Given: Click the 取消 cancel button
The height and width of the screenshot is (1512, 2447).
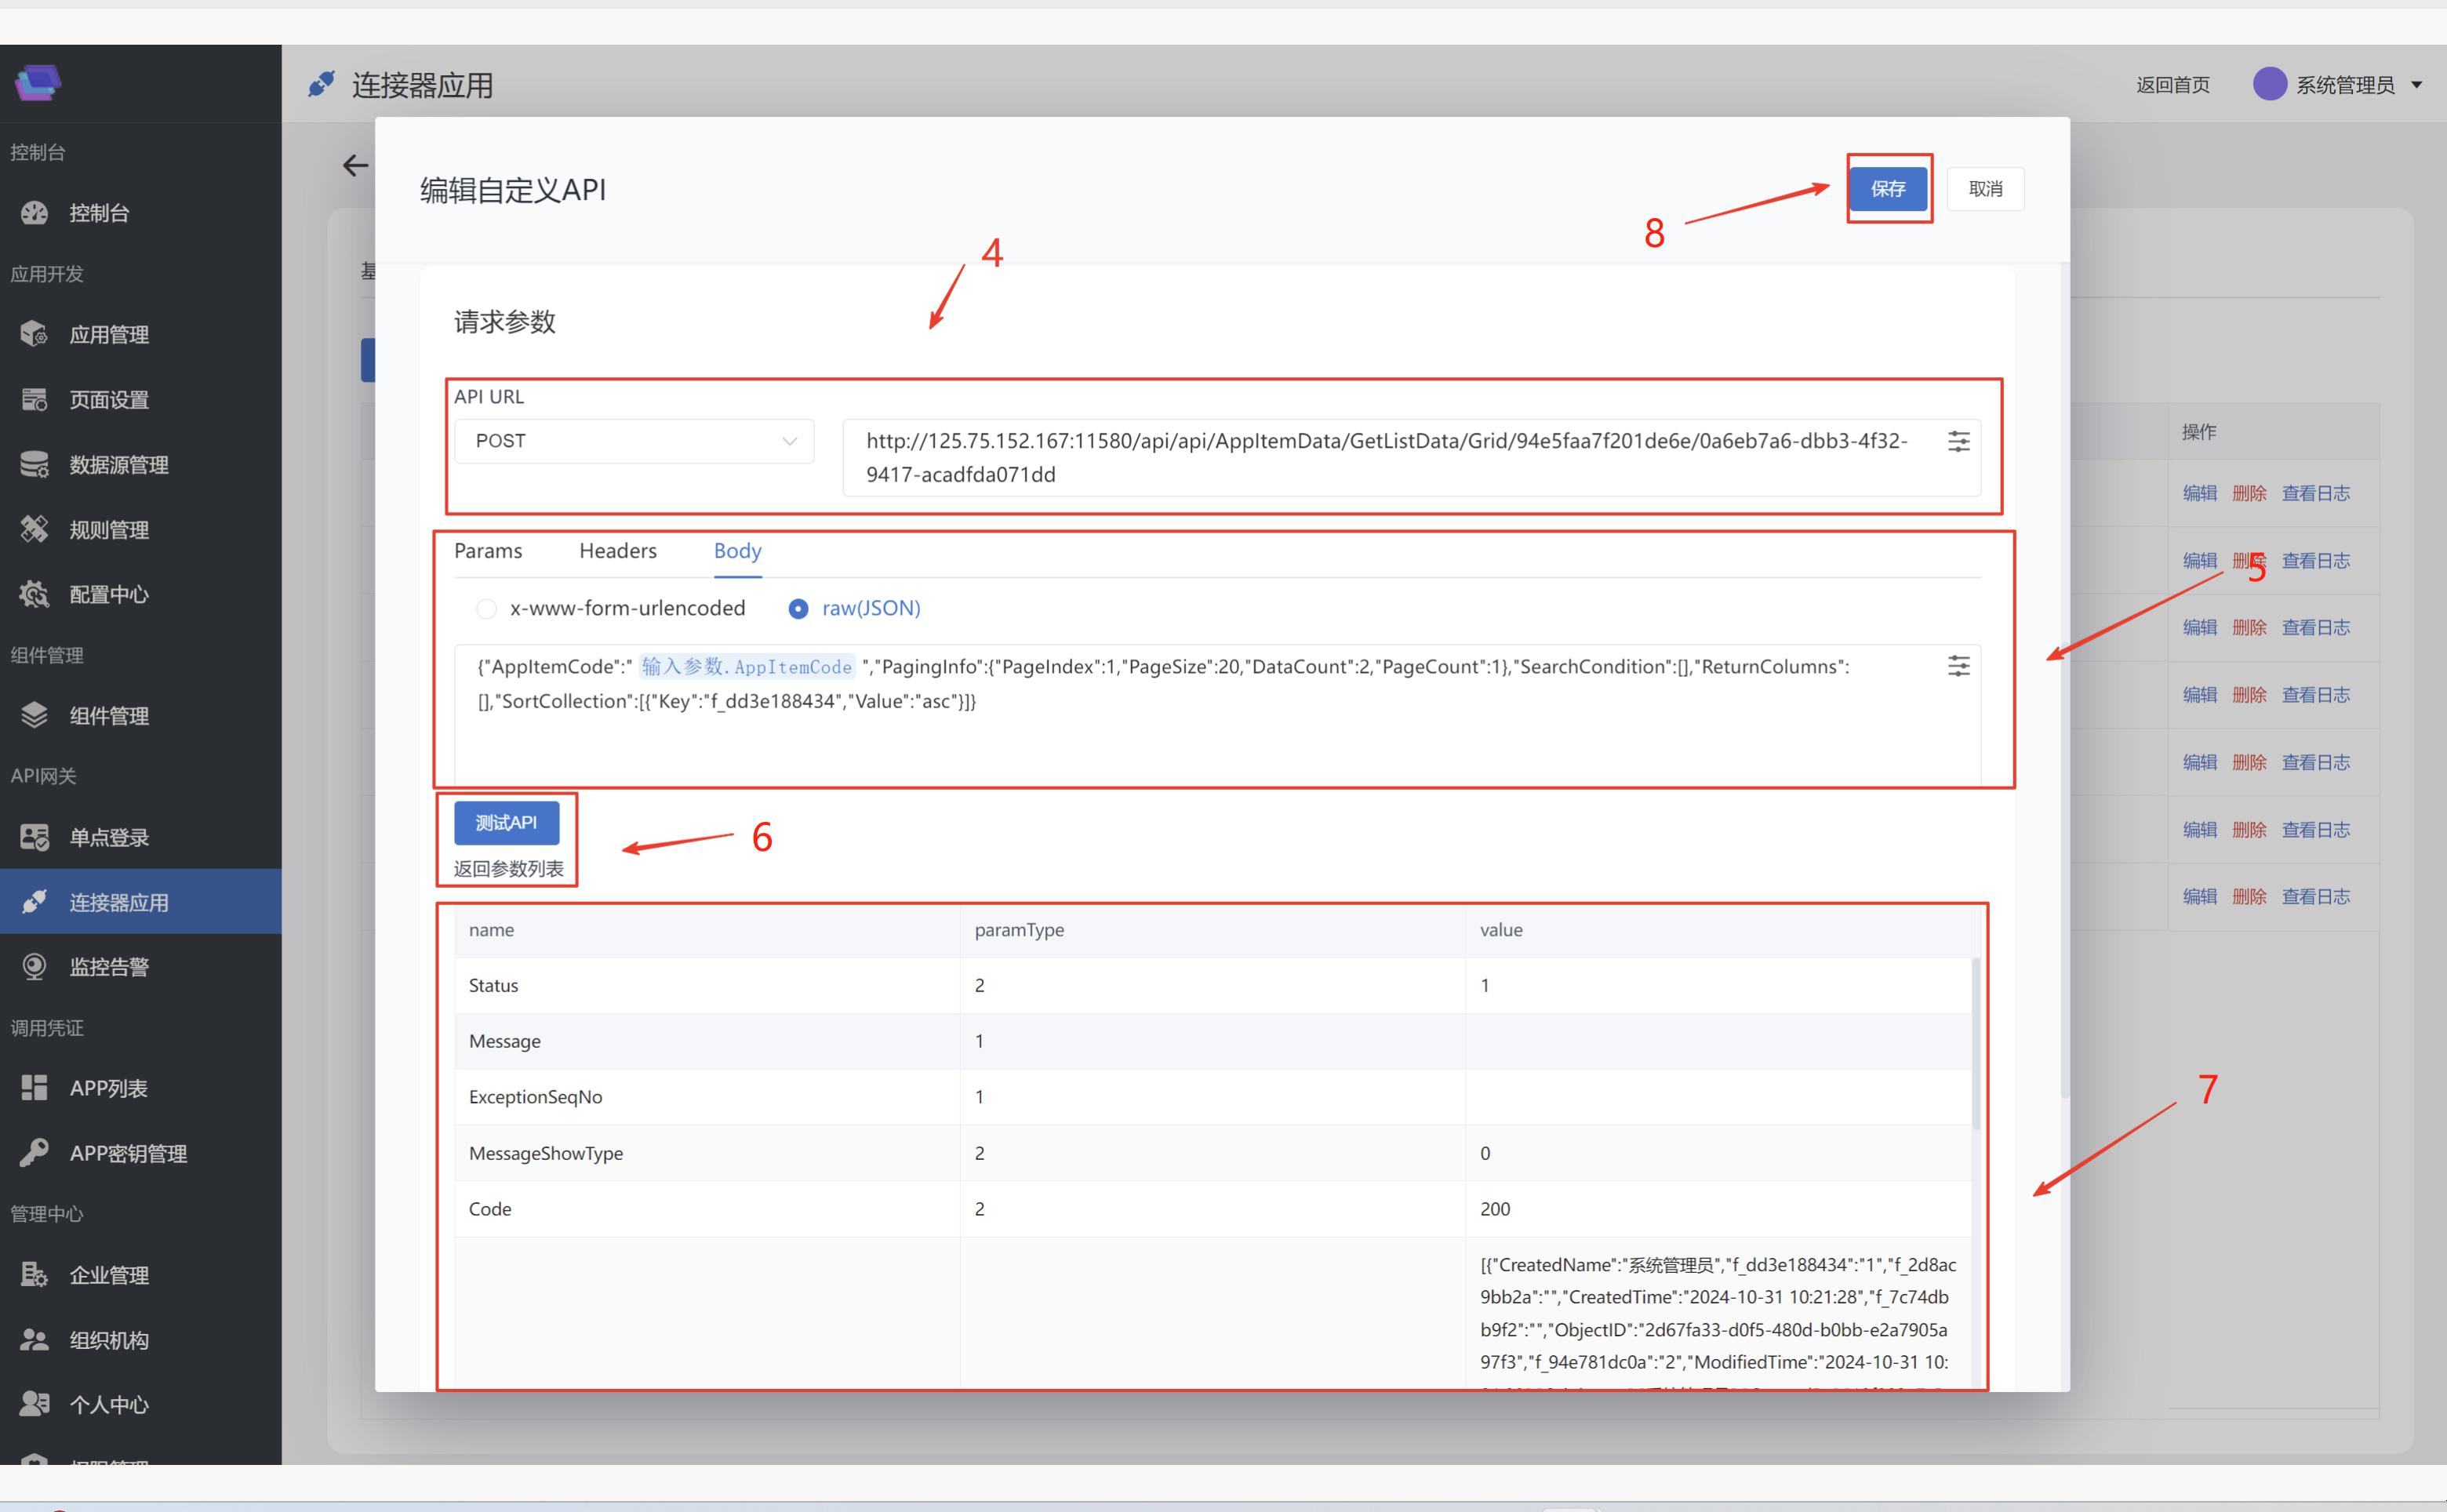Looking at the screenshot, I should (x=1984, y=189).
